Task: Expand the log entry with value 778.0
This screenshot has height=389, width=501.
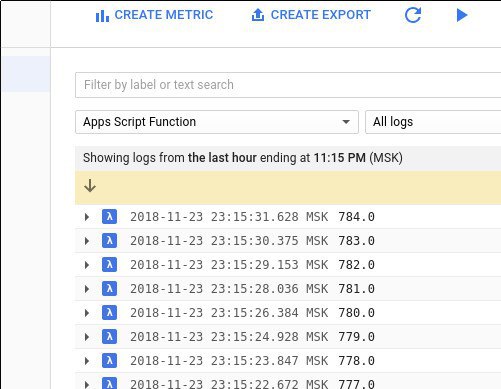Action: coord(87,361)
